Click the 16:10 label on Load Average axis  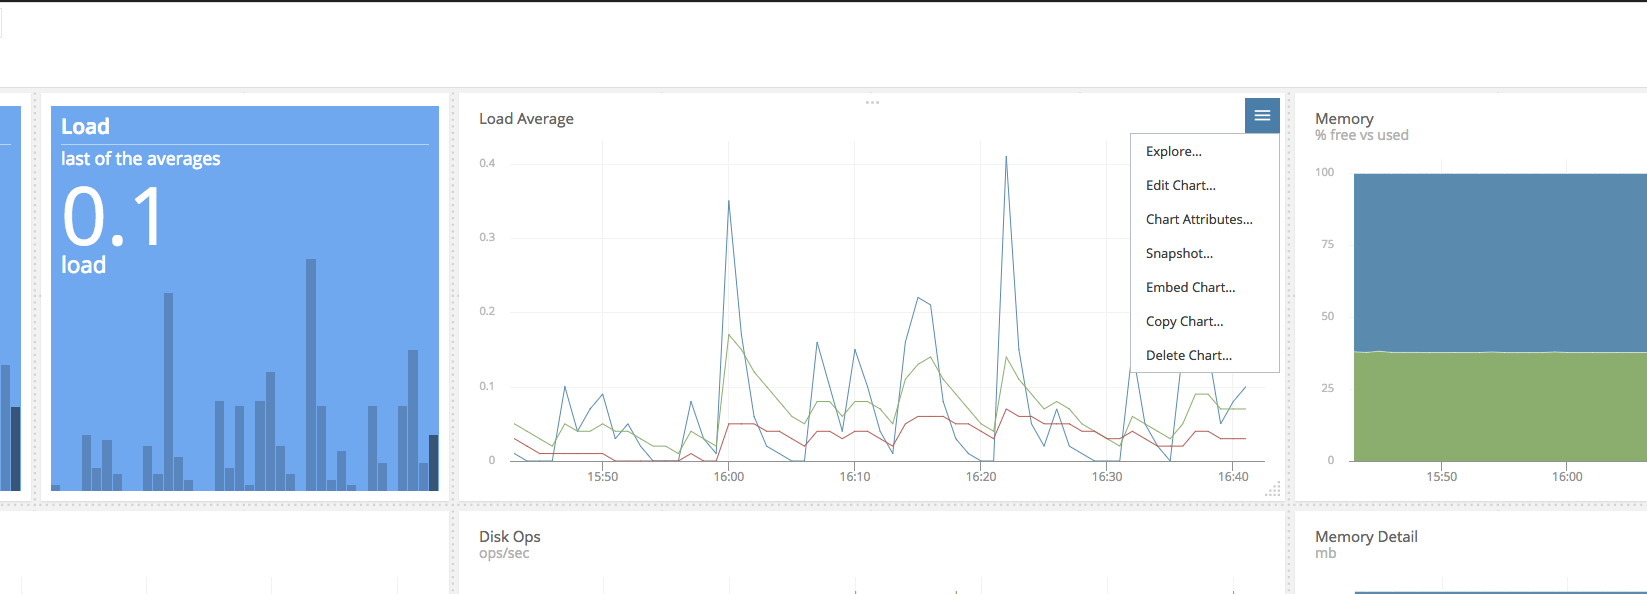coord(854,477)
